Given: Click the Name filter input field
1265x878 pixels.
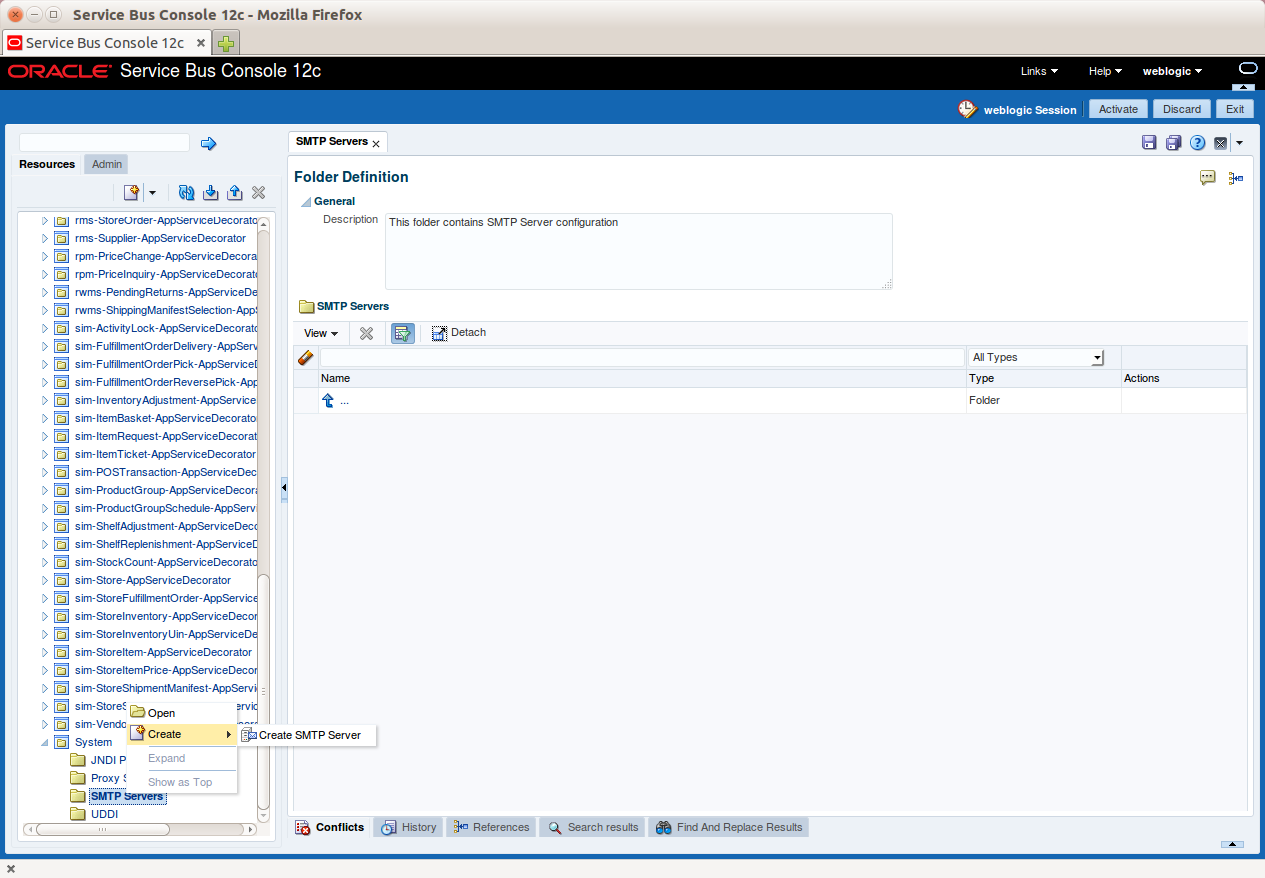Looking at the screenshot, I should click(642, 357).
